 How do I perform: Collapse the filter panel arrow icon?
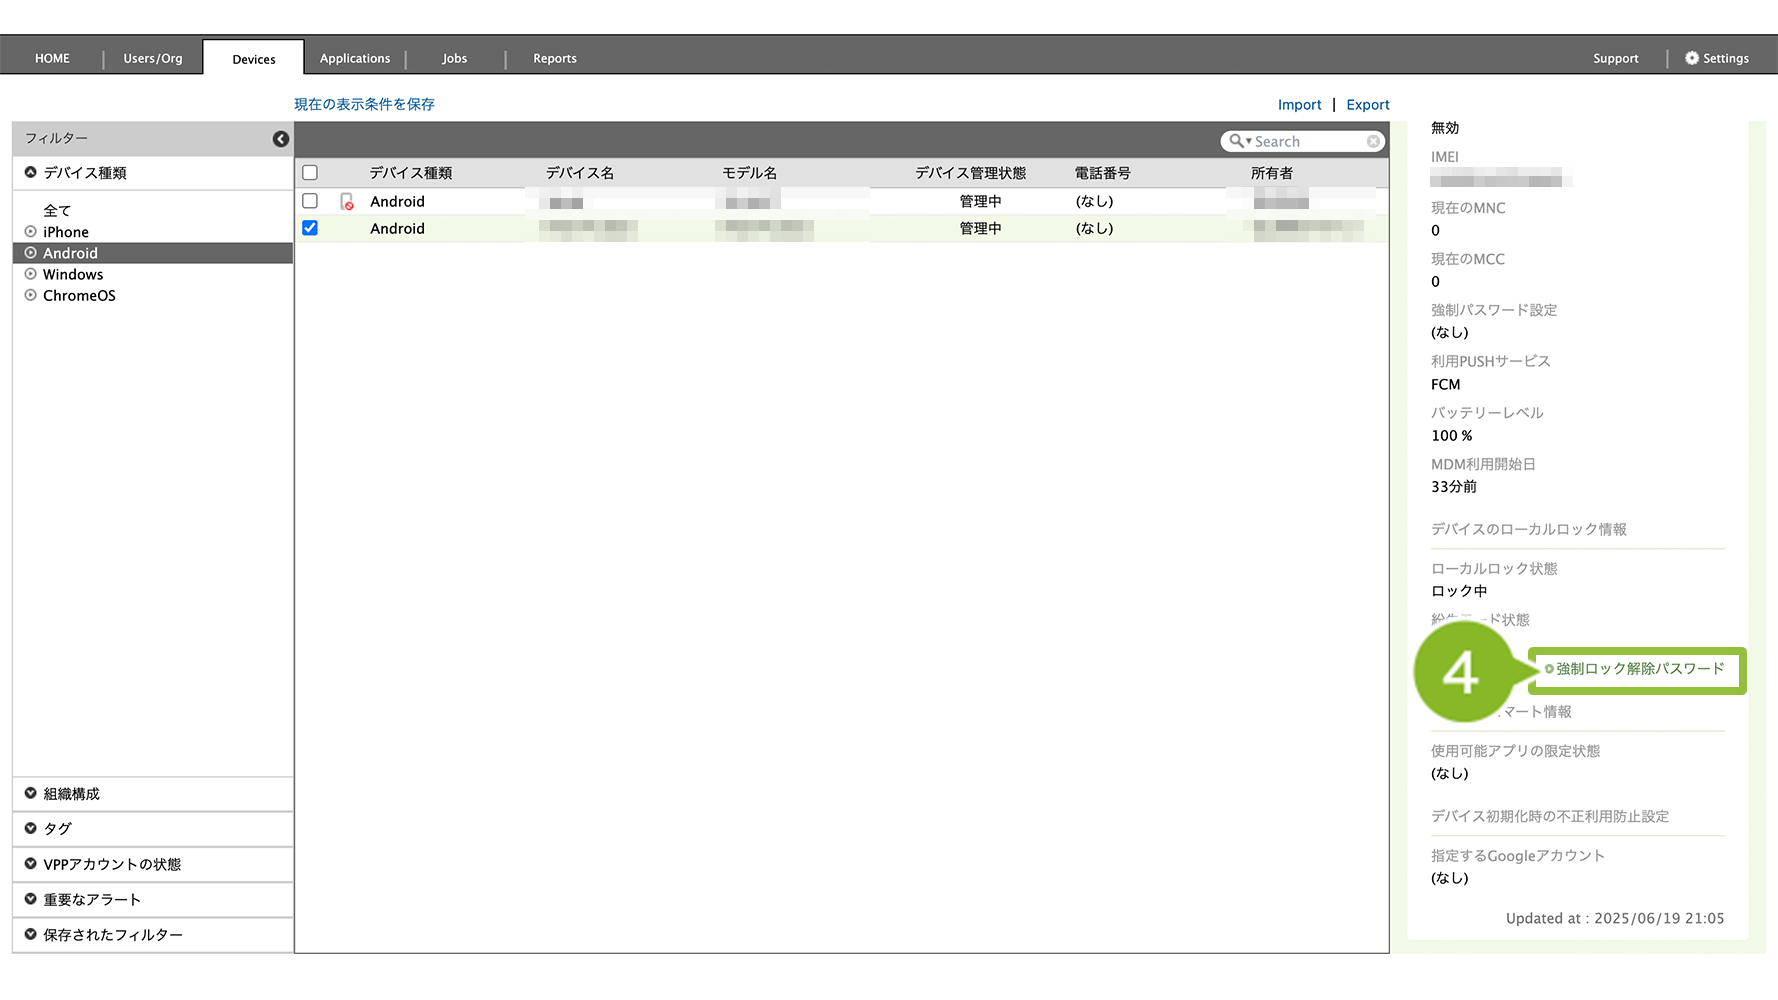pyautogui.click(x=281, y=139)
